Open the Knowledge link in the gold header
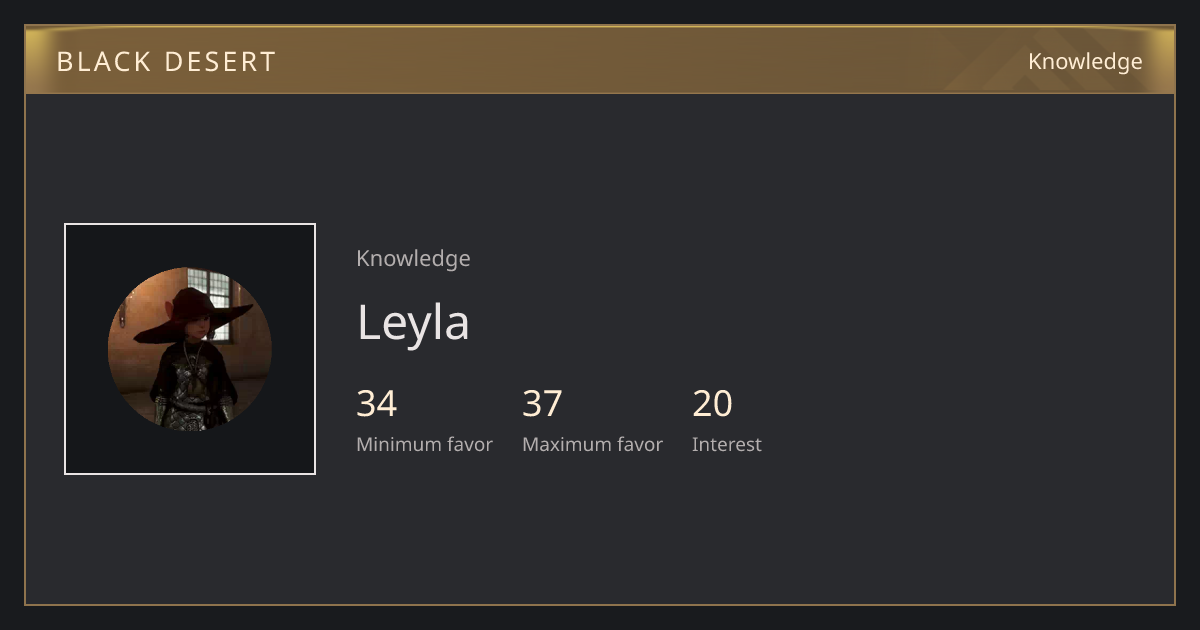1200x630 pixels. tap(1085, 61)
